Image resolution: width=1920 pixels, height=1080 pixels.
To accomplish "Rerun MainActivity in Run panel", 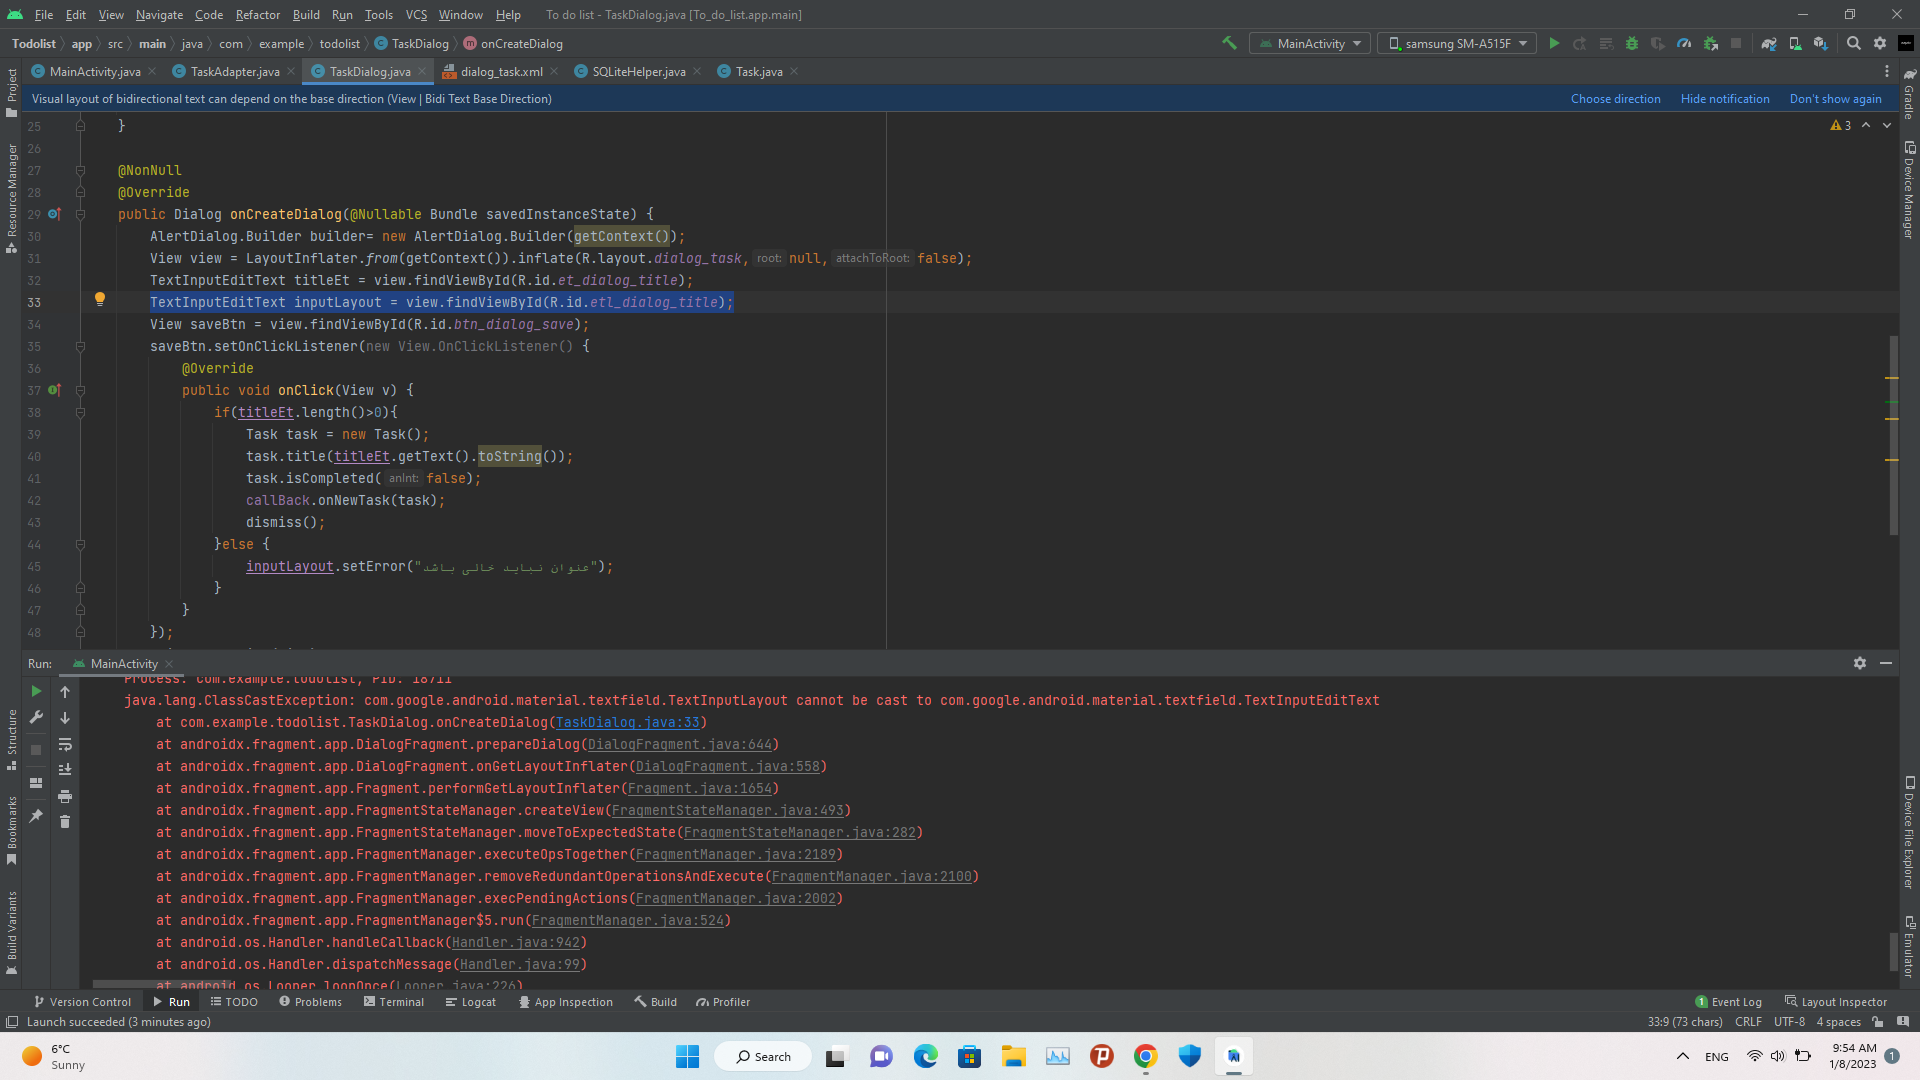I will 36,691.
